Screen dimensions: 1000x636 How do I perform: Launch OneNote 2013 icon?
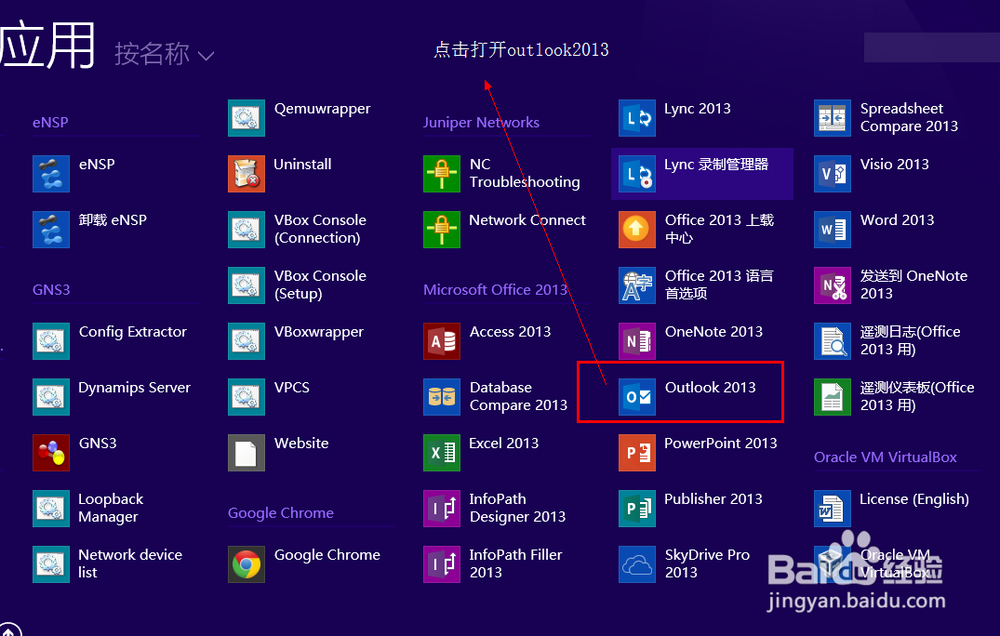click(637, 341)
